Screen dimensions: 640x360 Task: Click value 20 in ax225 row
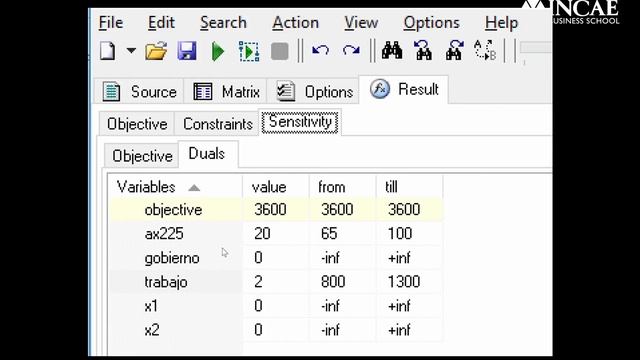[x=262, y=234]
